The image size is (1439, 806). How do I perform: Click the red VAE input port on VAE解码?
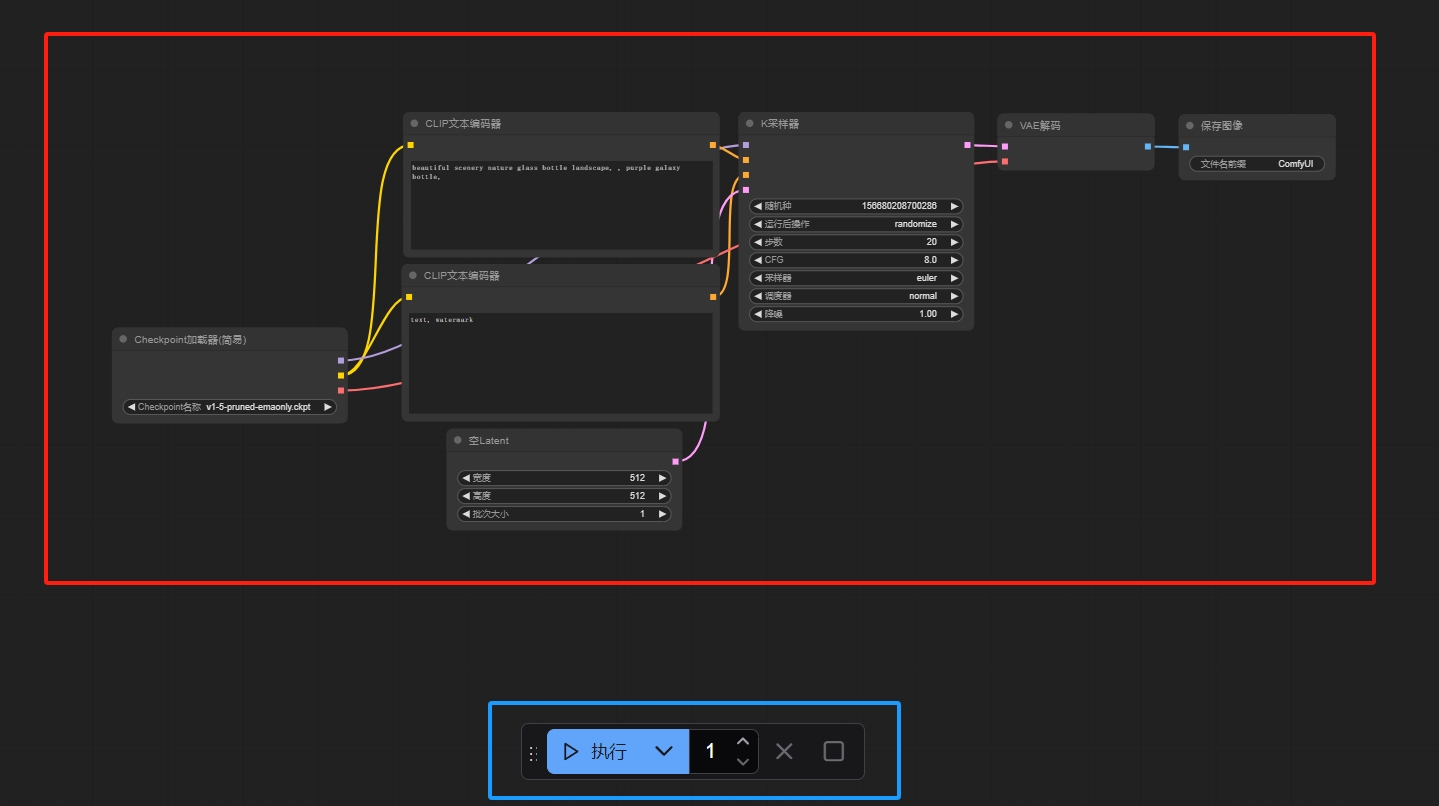point(1005,162)
